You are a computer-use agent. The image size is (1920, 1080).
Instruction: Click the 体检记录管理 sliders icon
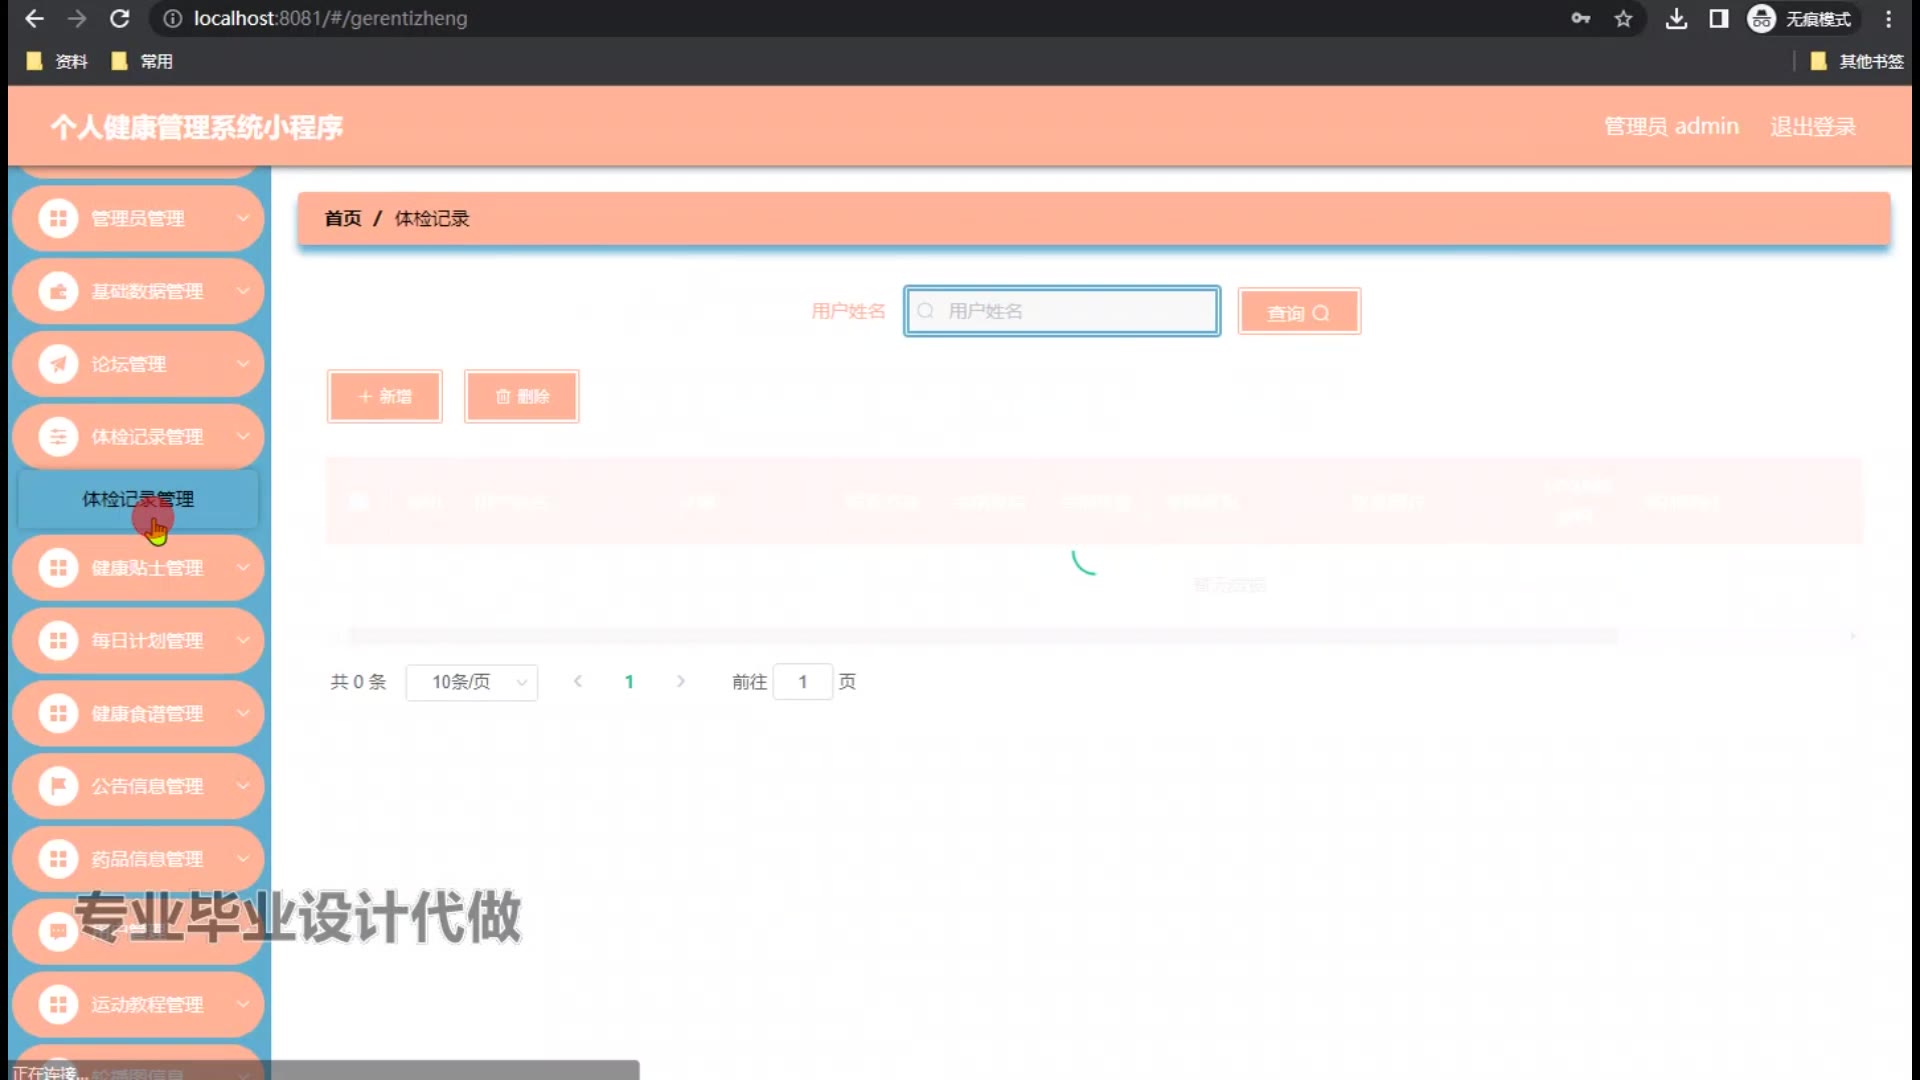point(58,437)
